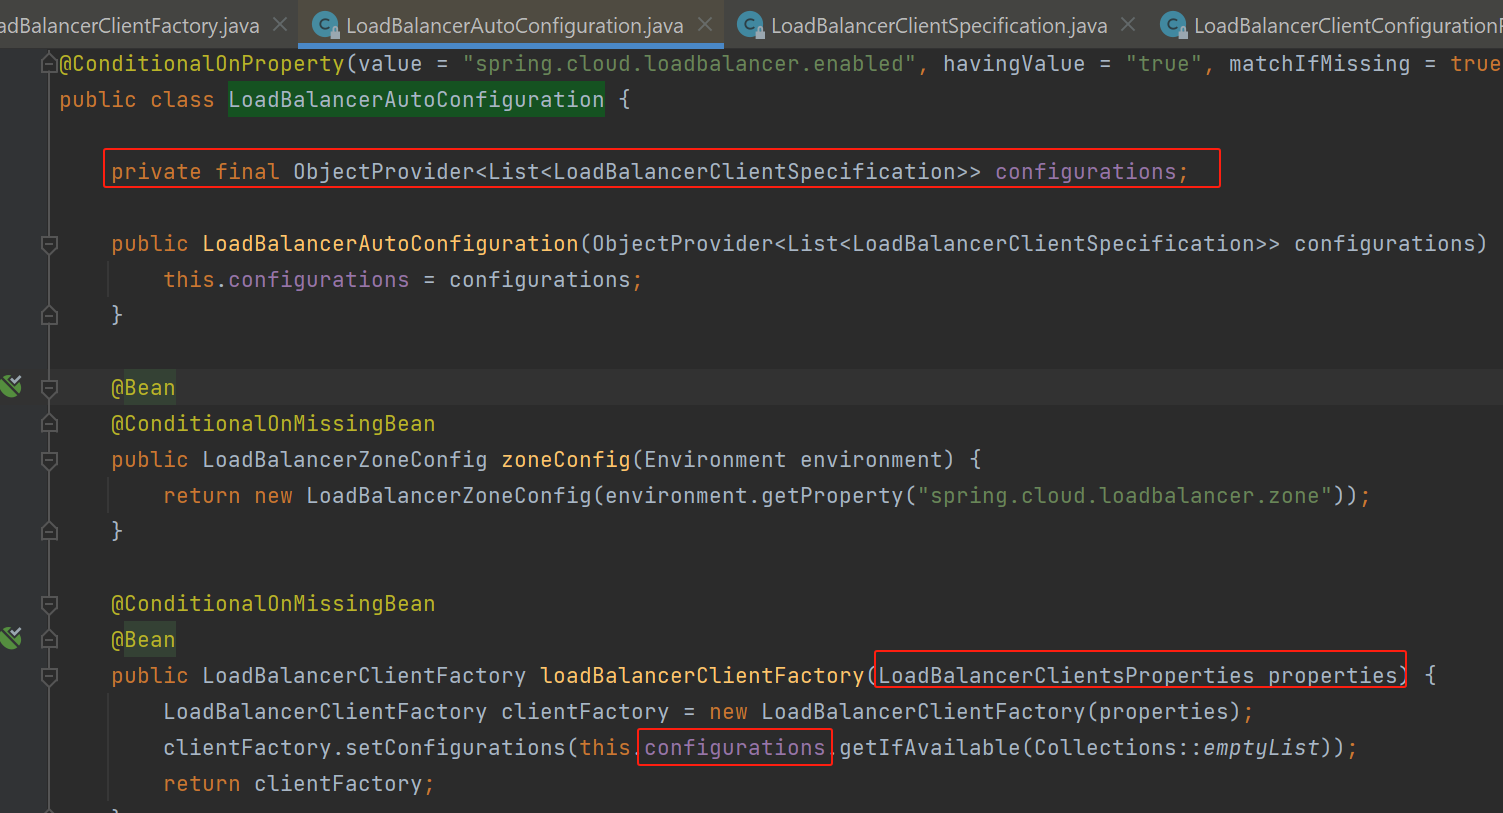Screen dimensions: 1503x813
Task: Collapse fold marker beside zoneConfig's @Bean line
Action: coord(49,387)
